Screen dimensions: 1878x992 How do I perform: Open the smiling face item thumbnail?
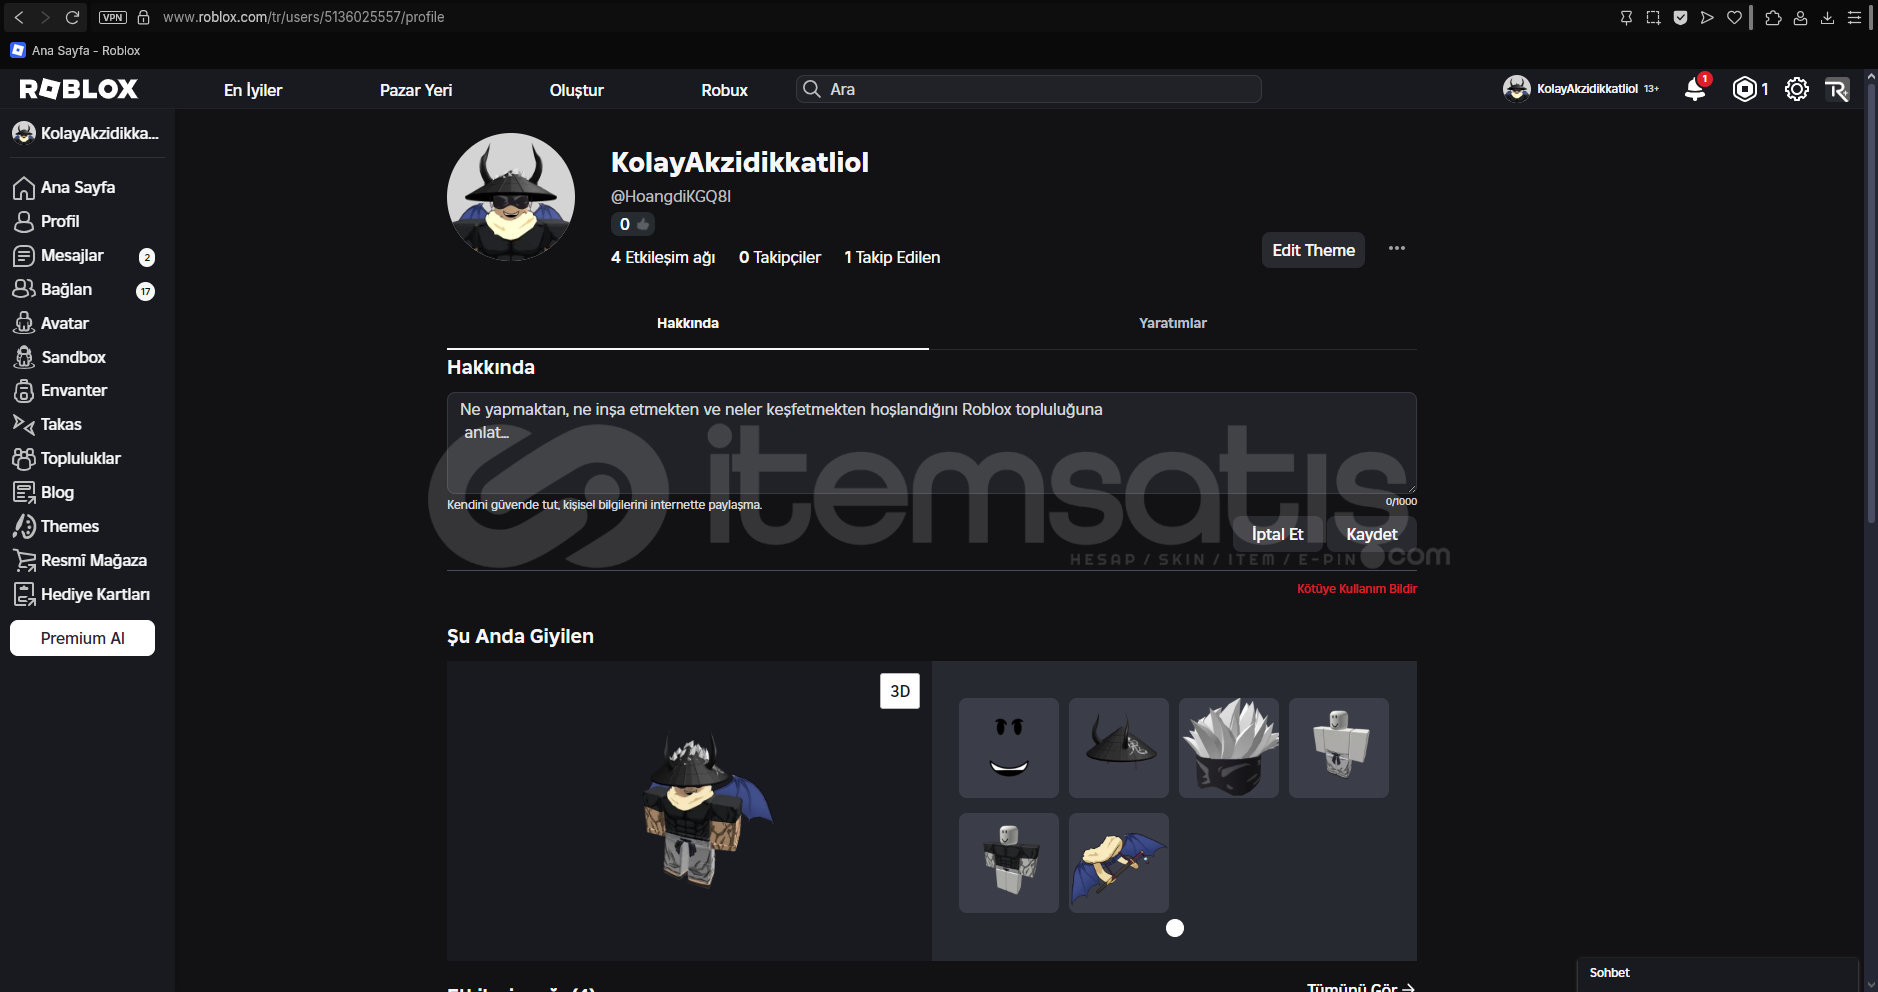[1009, 748]
